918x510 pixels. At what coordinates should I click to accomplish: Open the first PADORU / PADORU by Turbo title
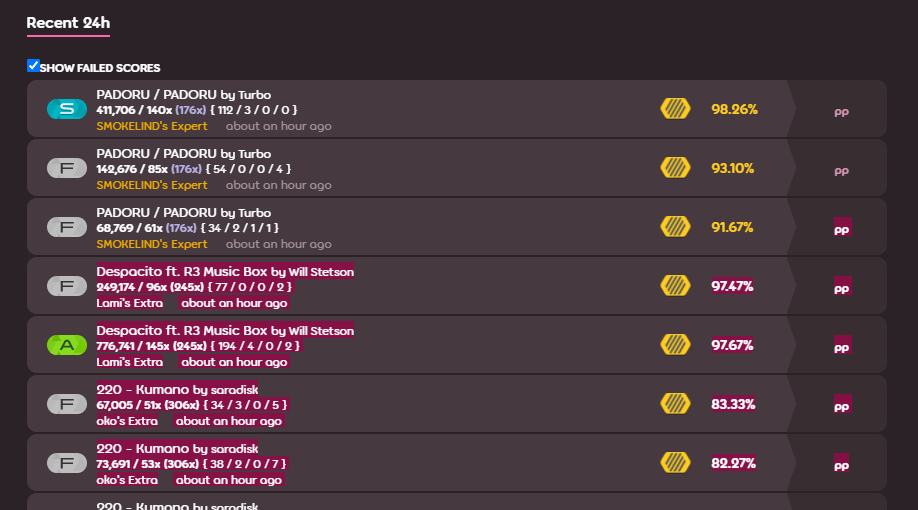click(x=183, y=95)
